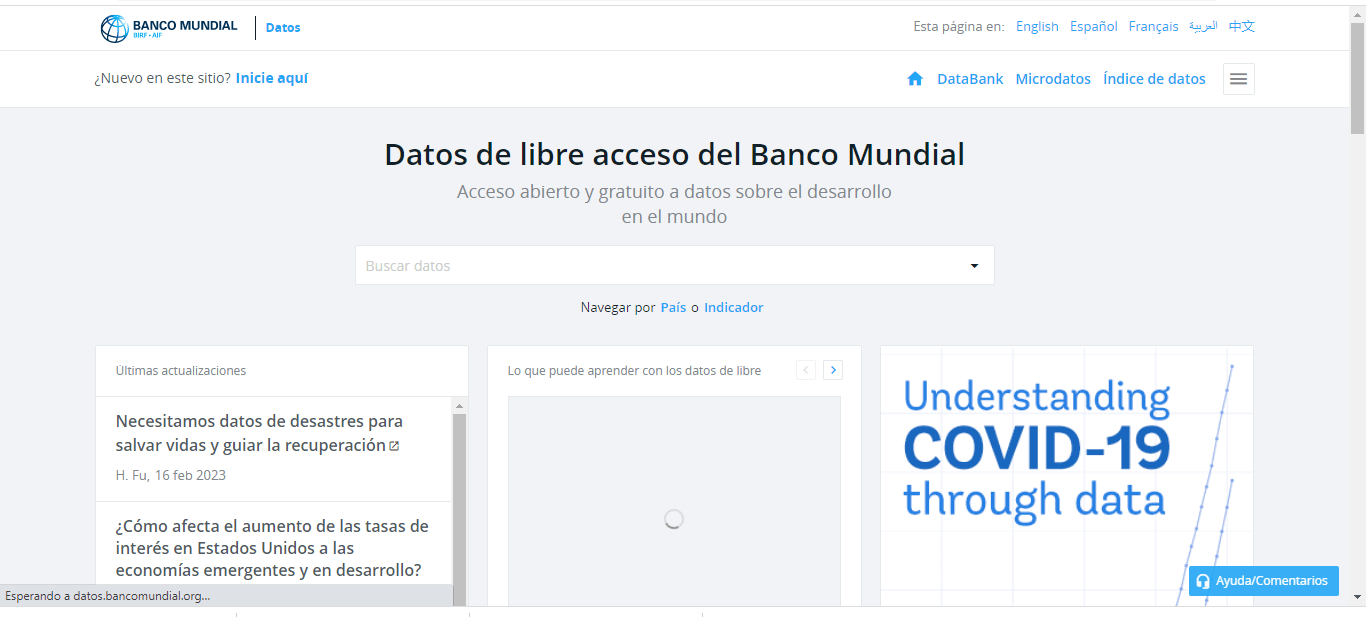The width and height of the screenshot is (1366, 617).
Task: Open Microdatos in navigation
Action: click(x=1053, y=79)
